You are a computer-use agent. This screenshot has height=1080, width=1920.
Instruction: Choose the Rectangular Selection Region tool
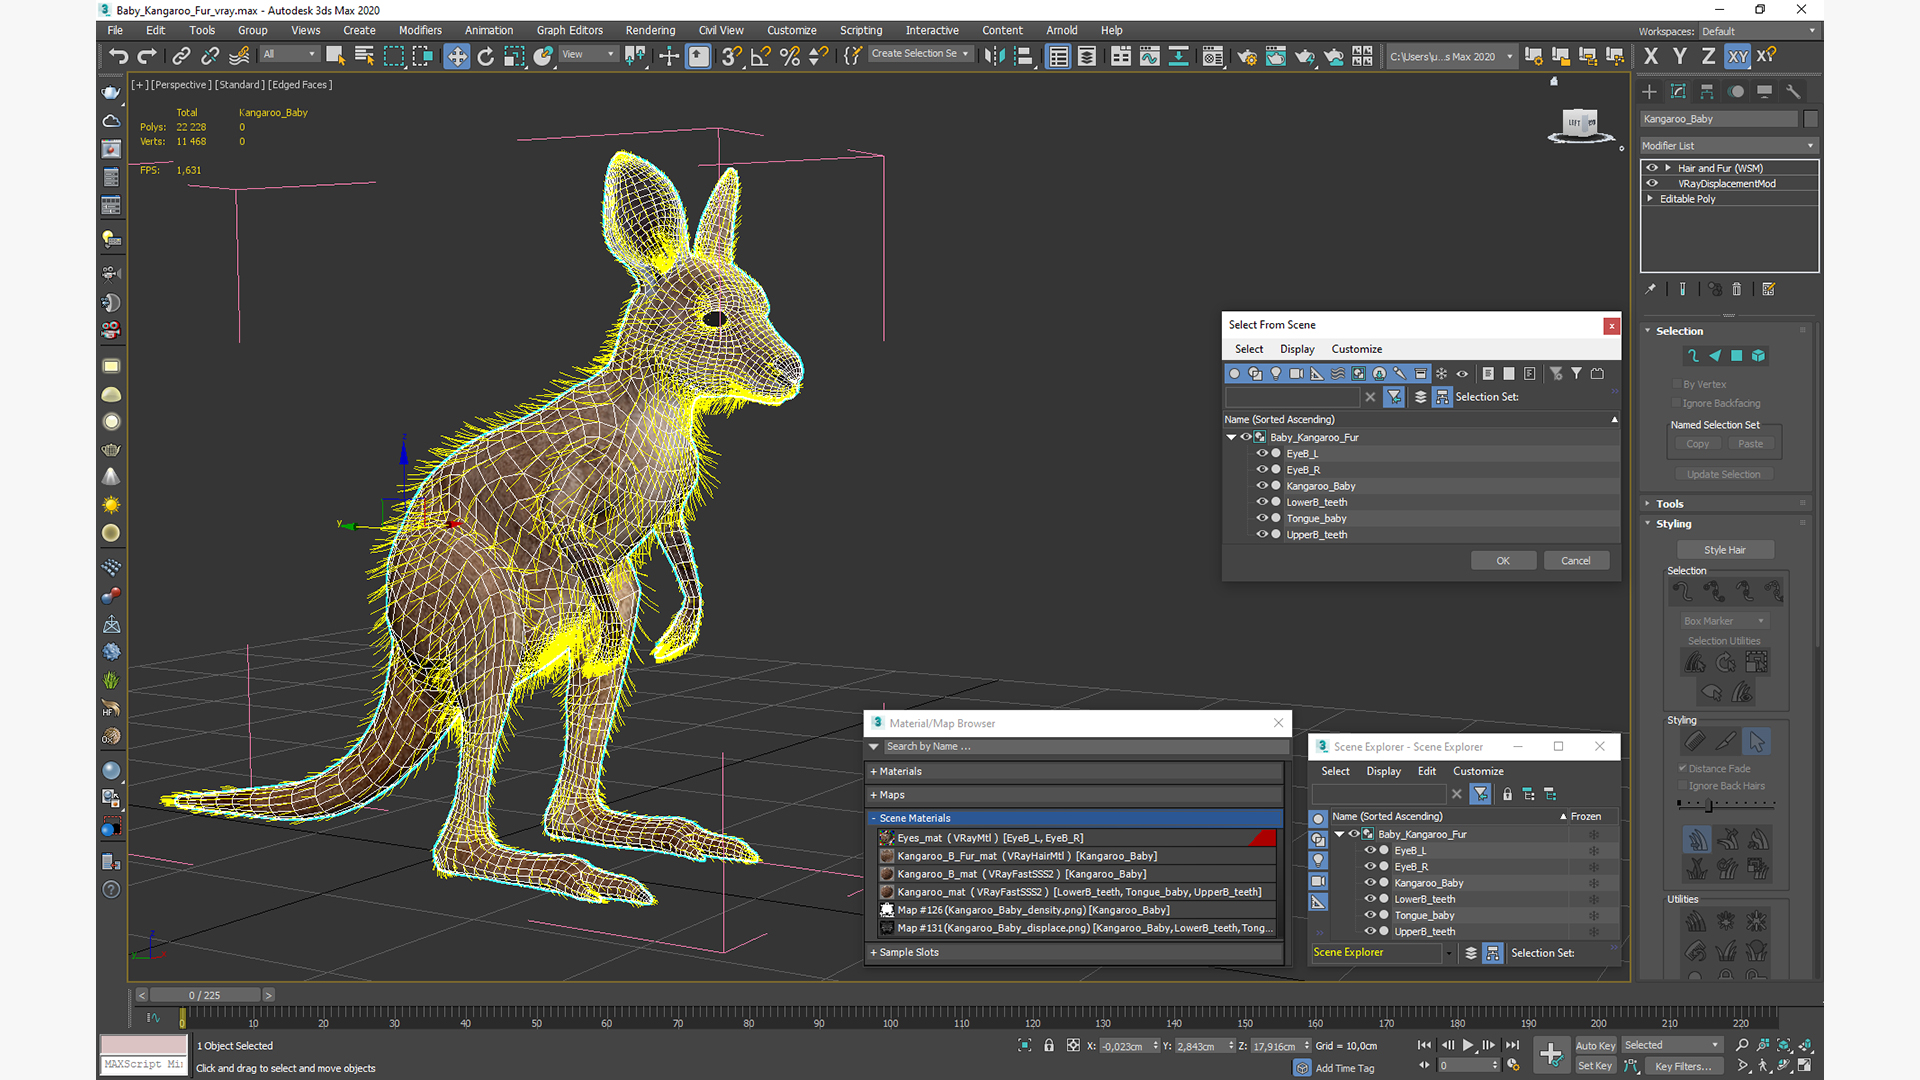[x=394, y=56]
